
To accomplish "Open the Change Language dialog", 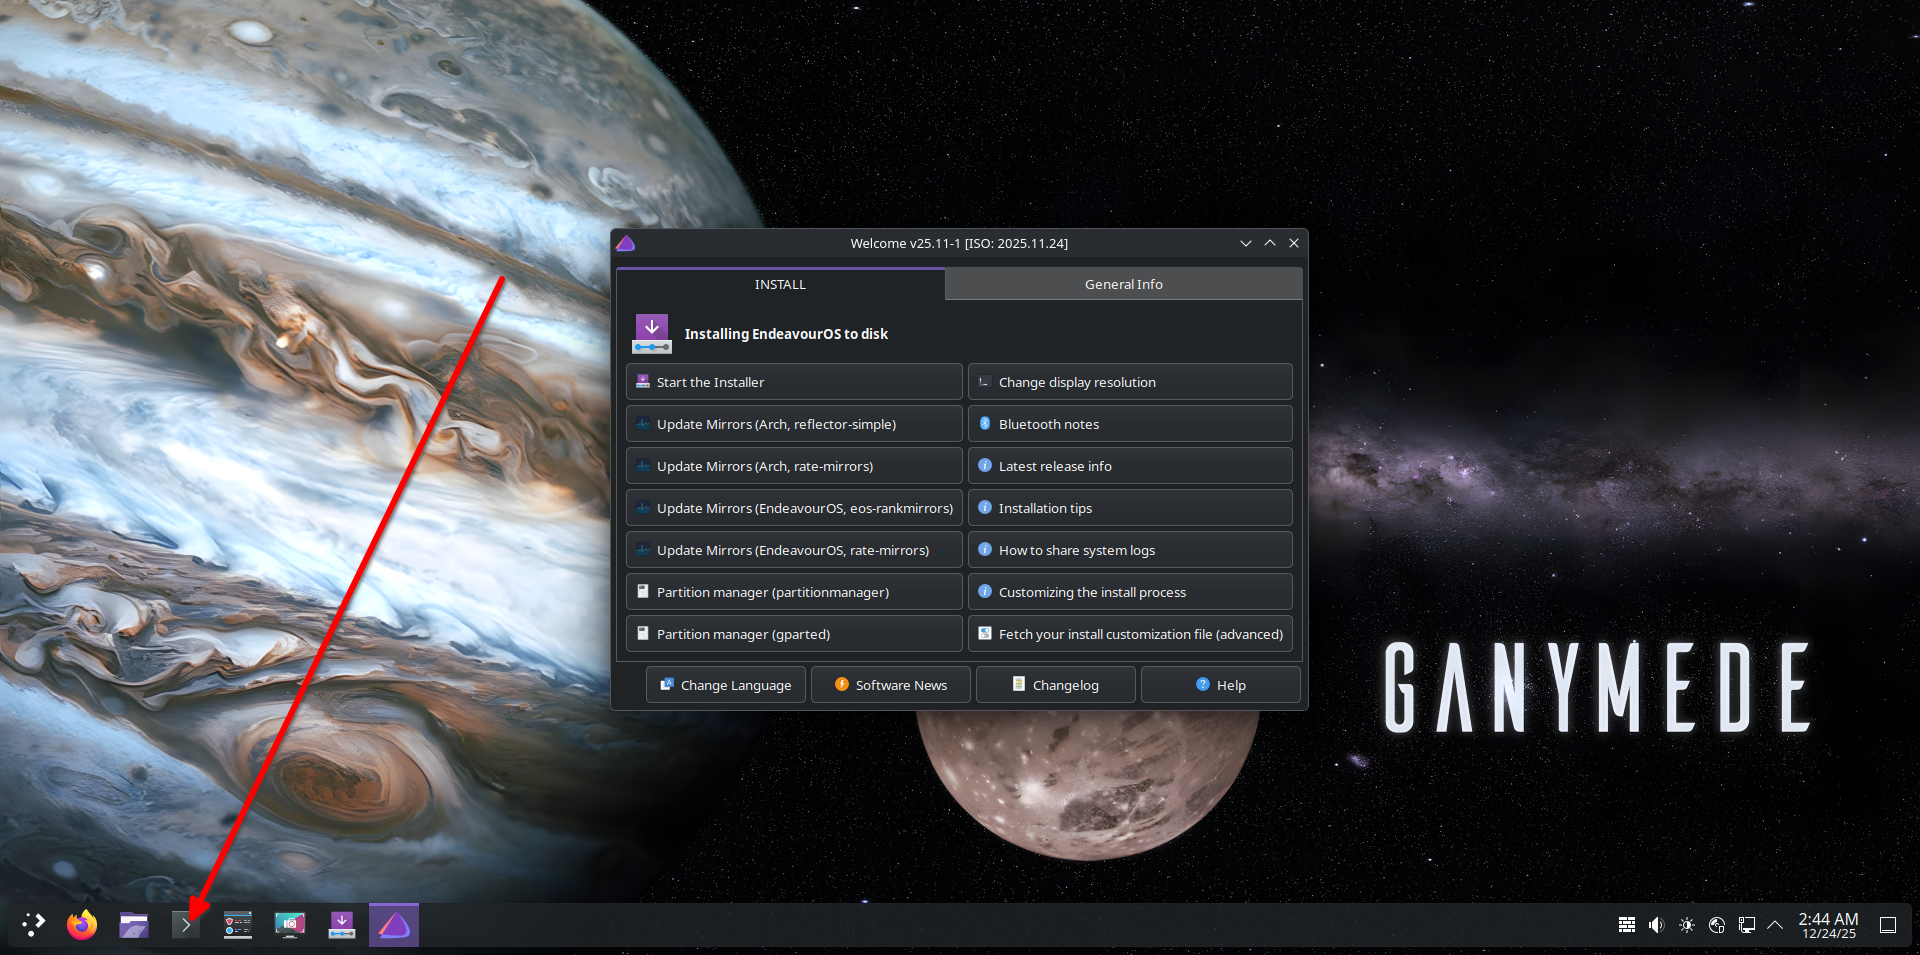I will (725, 684).
